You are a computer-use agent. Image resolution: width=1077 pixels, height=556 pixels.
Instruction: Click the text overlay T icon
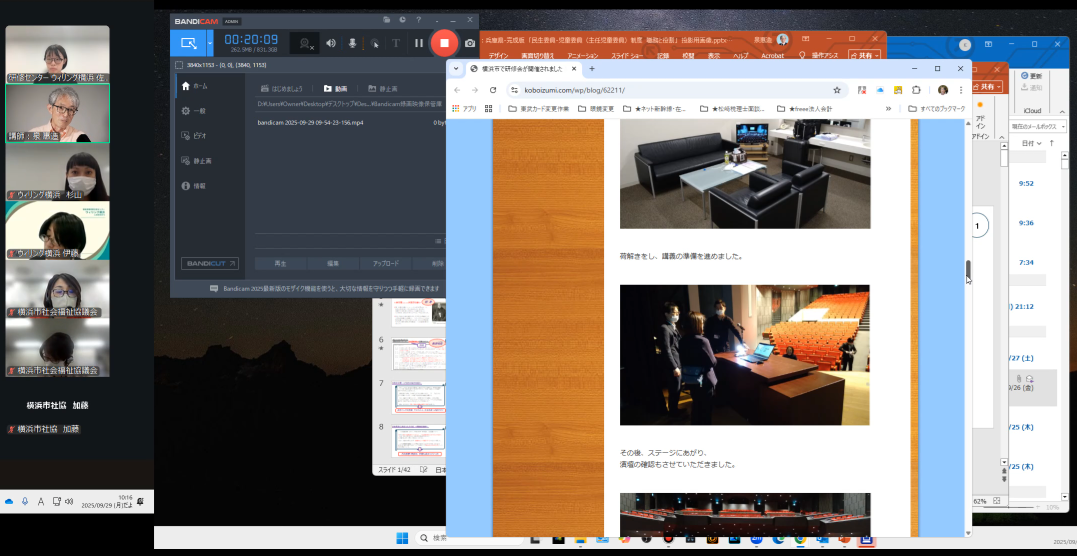tap(395, 43)
